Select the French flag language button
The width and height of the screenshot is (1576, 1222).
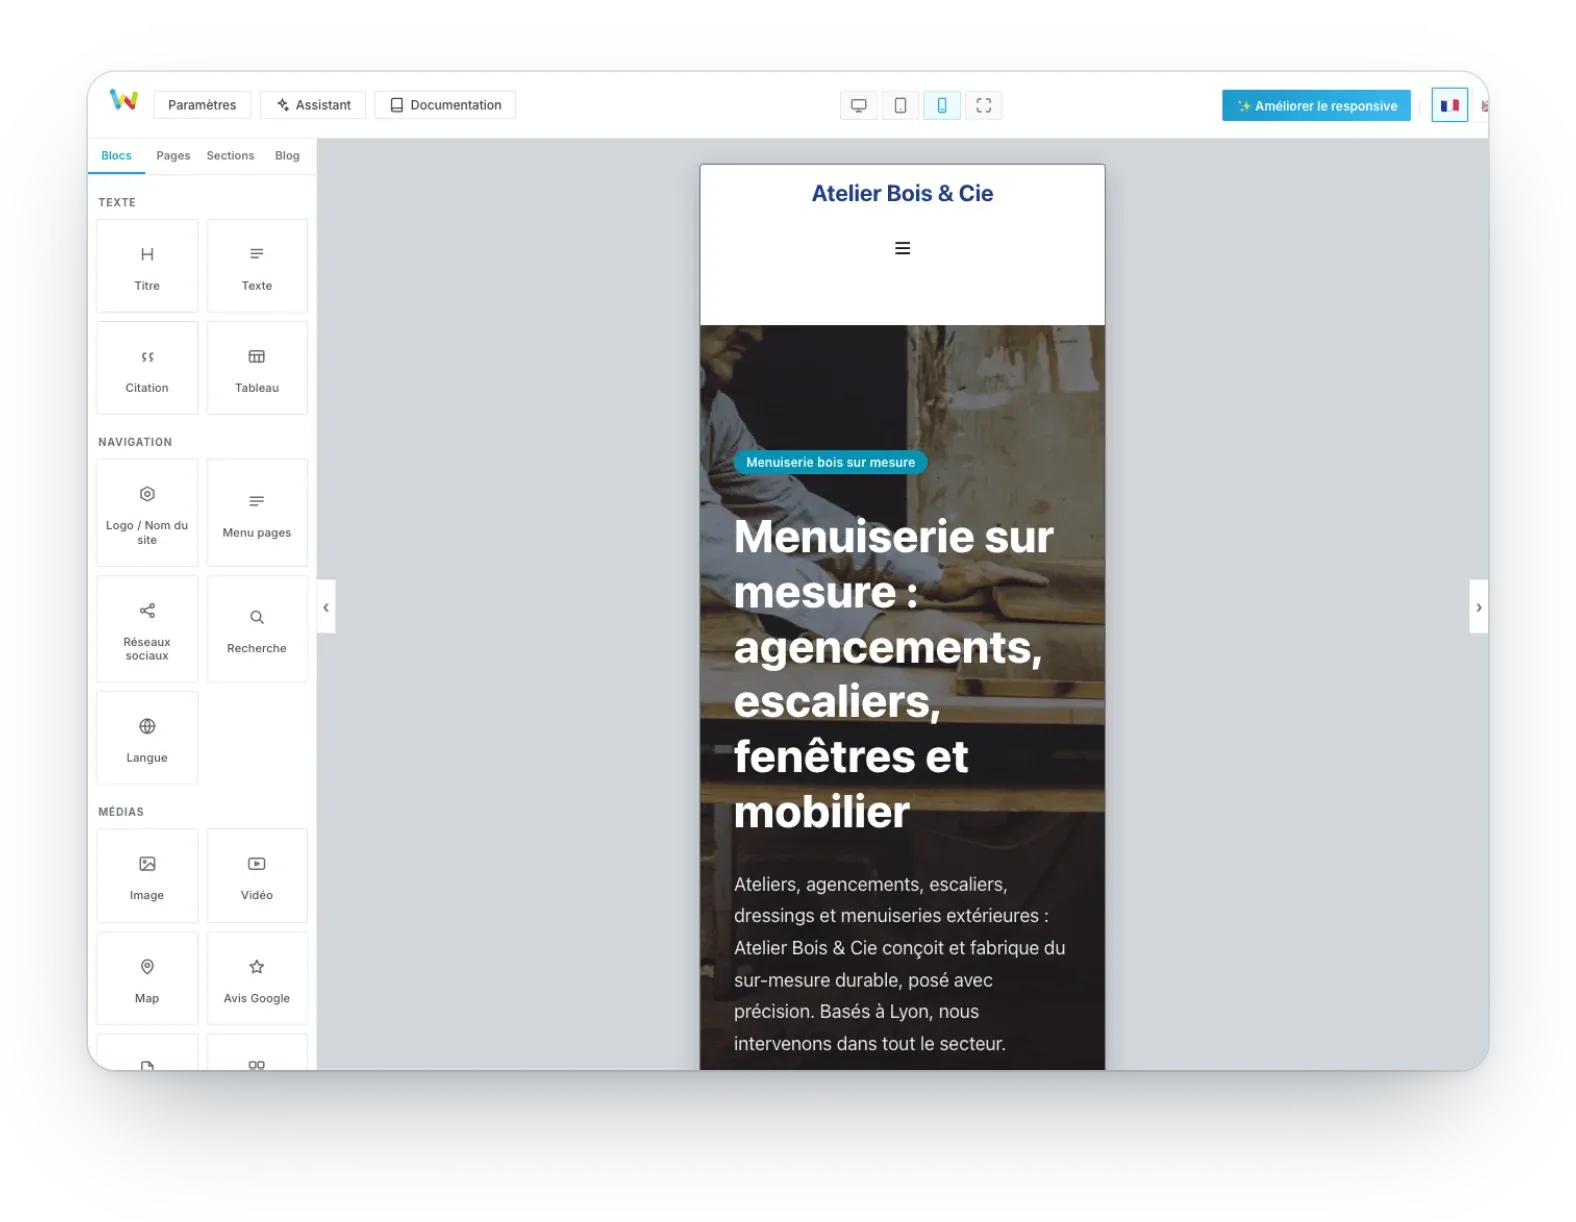click(x=1449, y=105)
